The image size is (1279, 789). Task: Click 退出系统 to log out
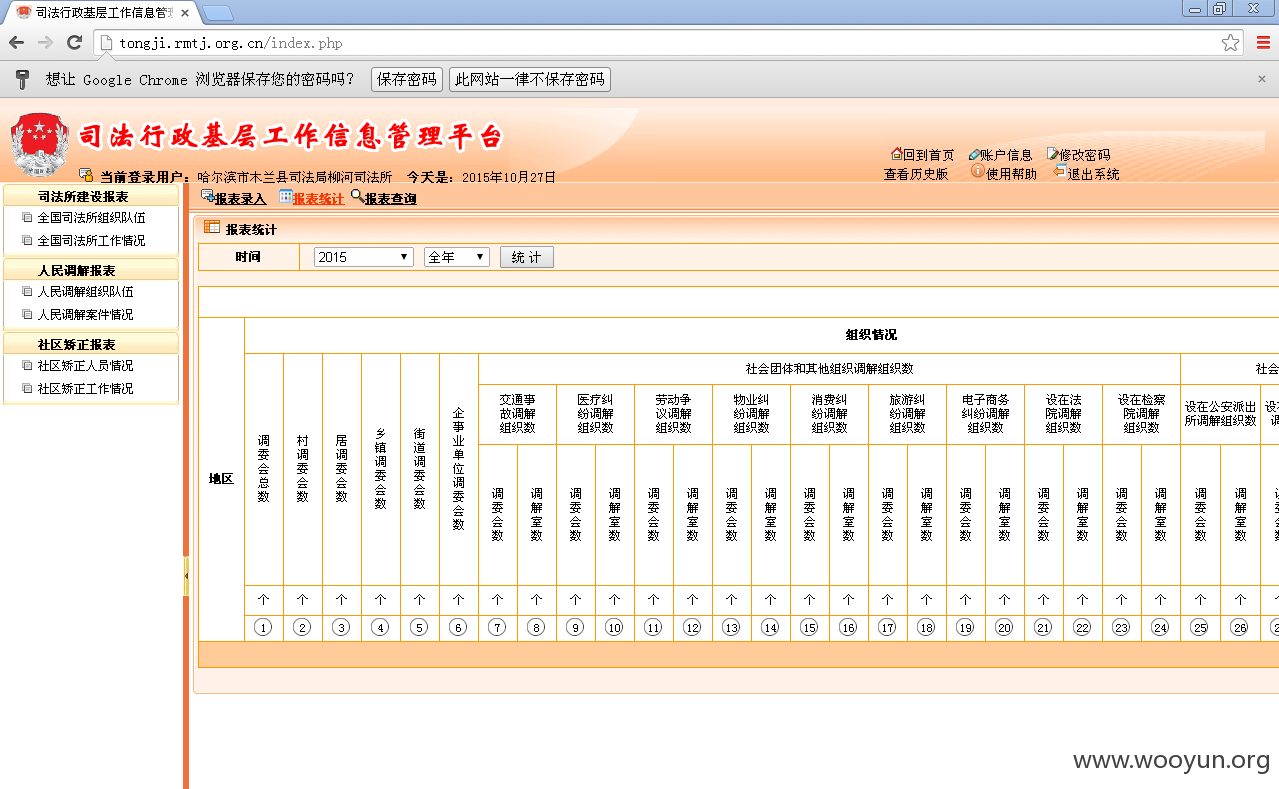1094,174
